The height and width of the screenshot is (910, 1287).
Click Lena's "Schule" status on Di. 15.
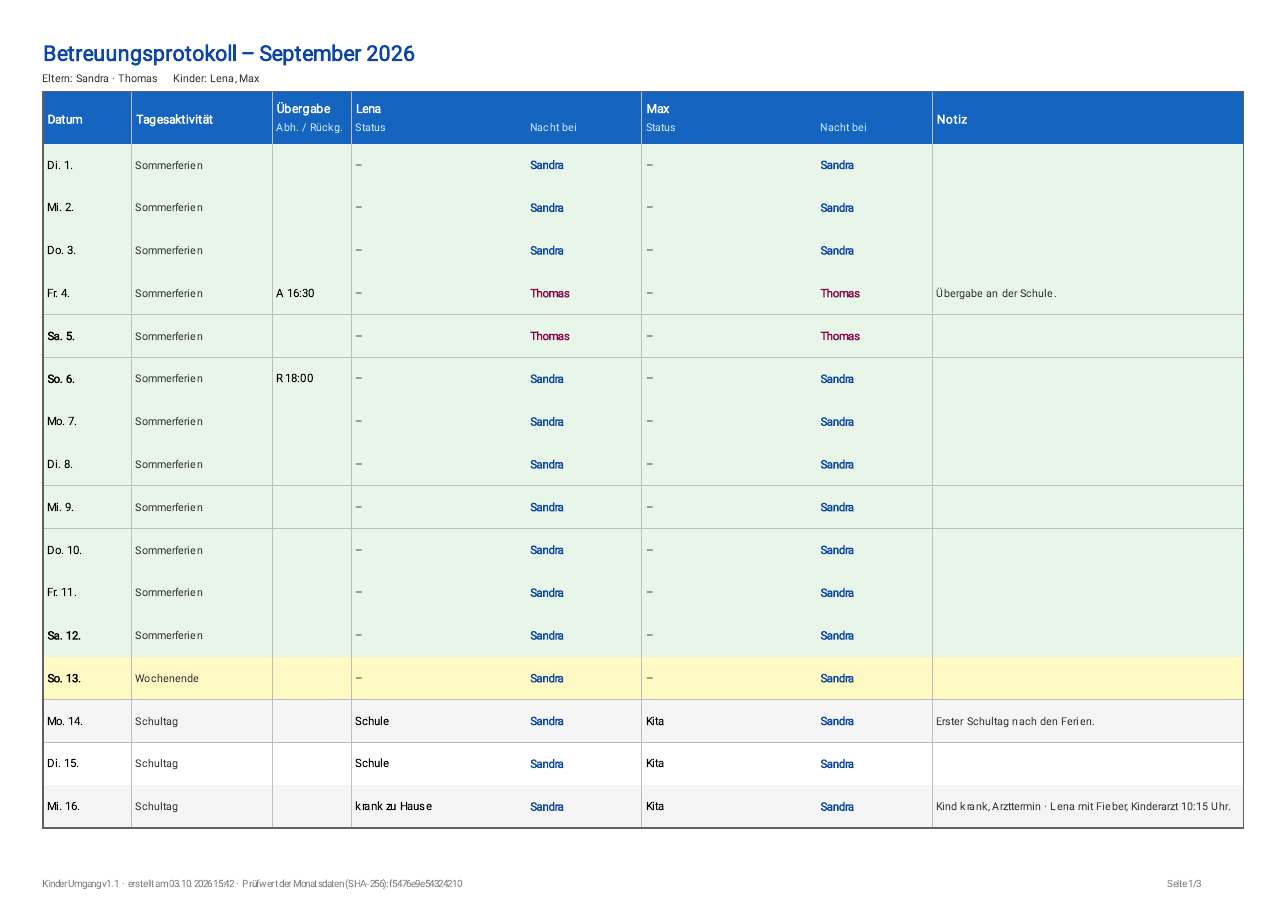[372, 764]
